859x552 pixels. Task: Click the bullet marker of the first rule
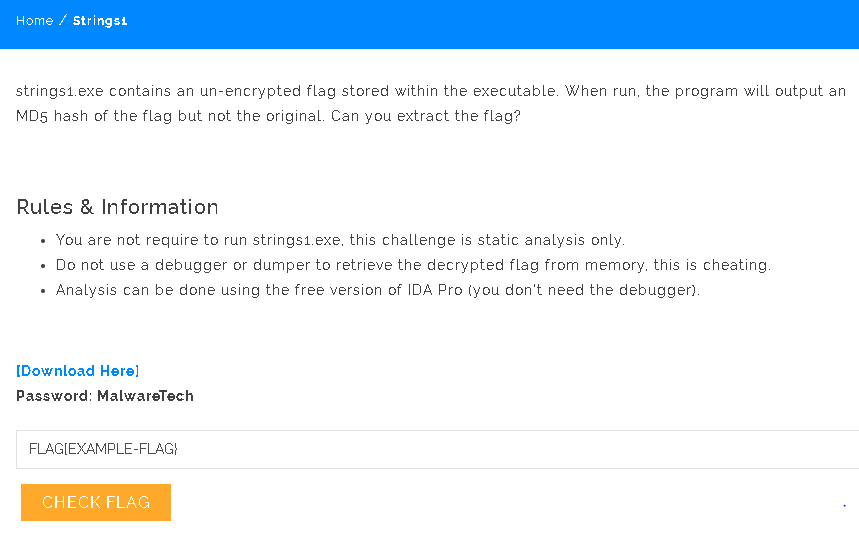click(x=44, y=241)
